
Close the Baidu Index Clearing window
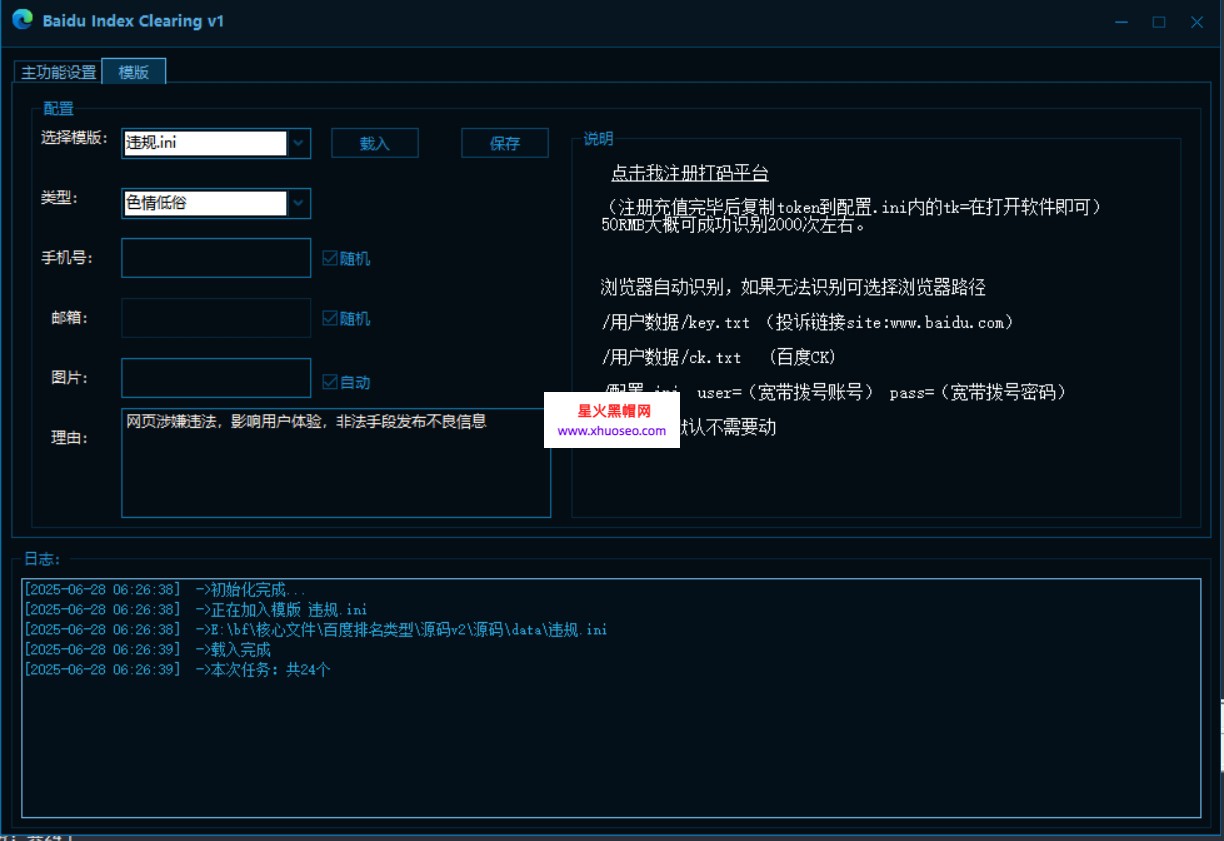coord(1197,22)
